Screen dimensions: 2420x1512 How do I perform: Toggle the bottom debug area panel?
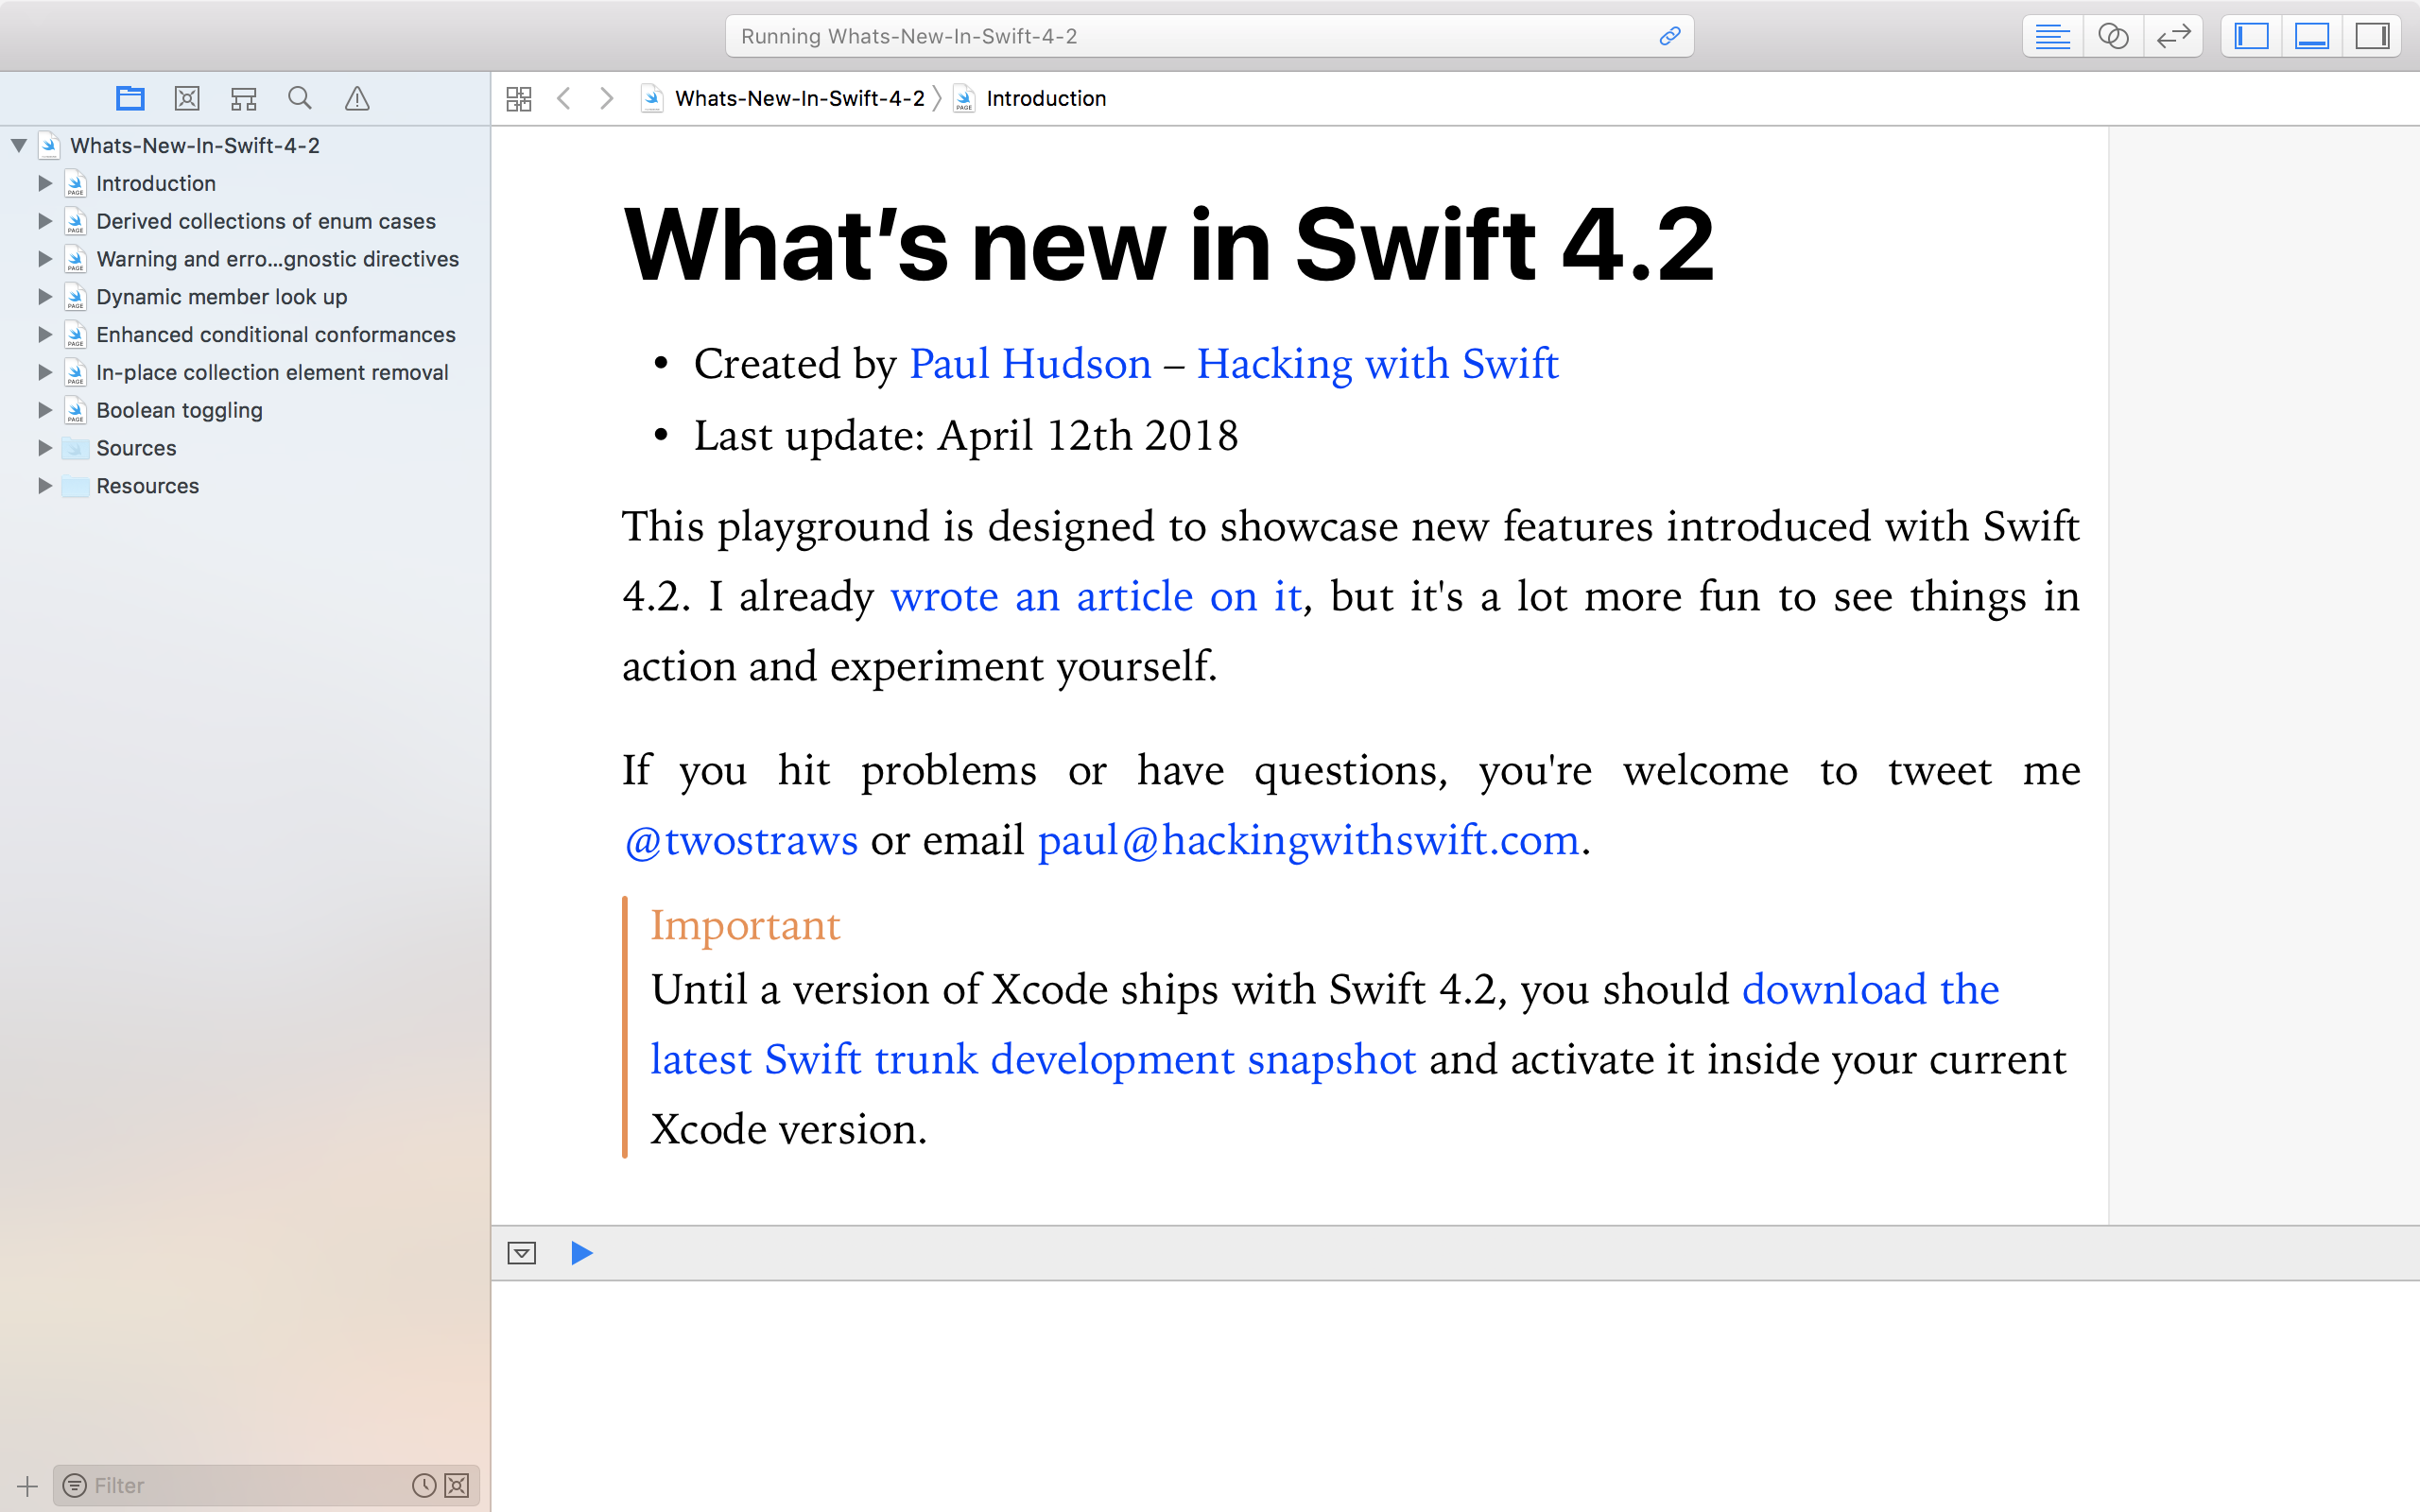[x=2311, y=36]
